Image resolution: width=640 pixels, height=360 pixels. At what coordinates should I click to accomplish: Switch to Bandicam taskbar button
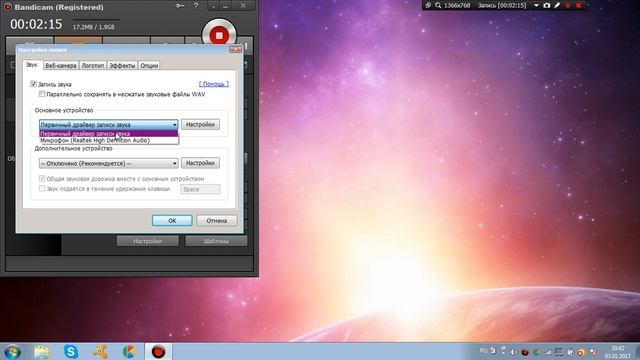click(x=158, y=351)
